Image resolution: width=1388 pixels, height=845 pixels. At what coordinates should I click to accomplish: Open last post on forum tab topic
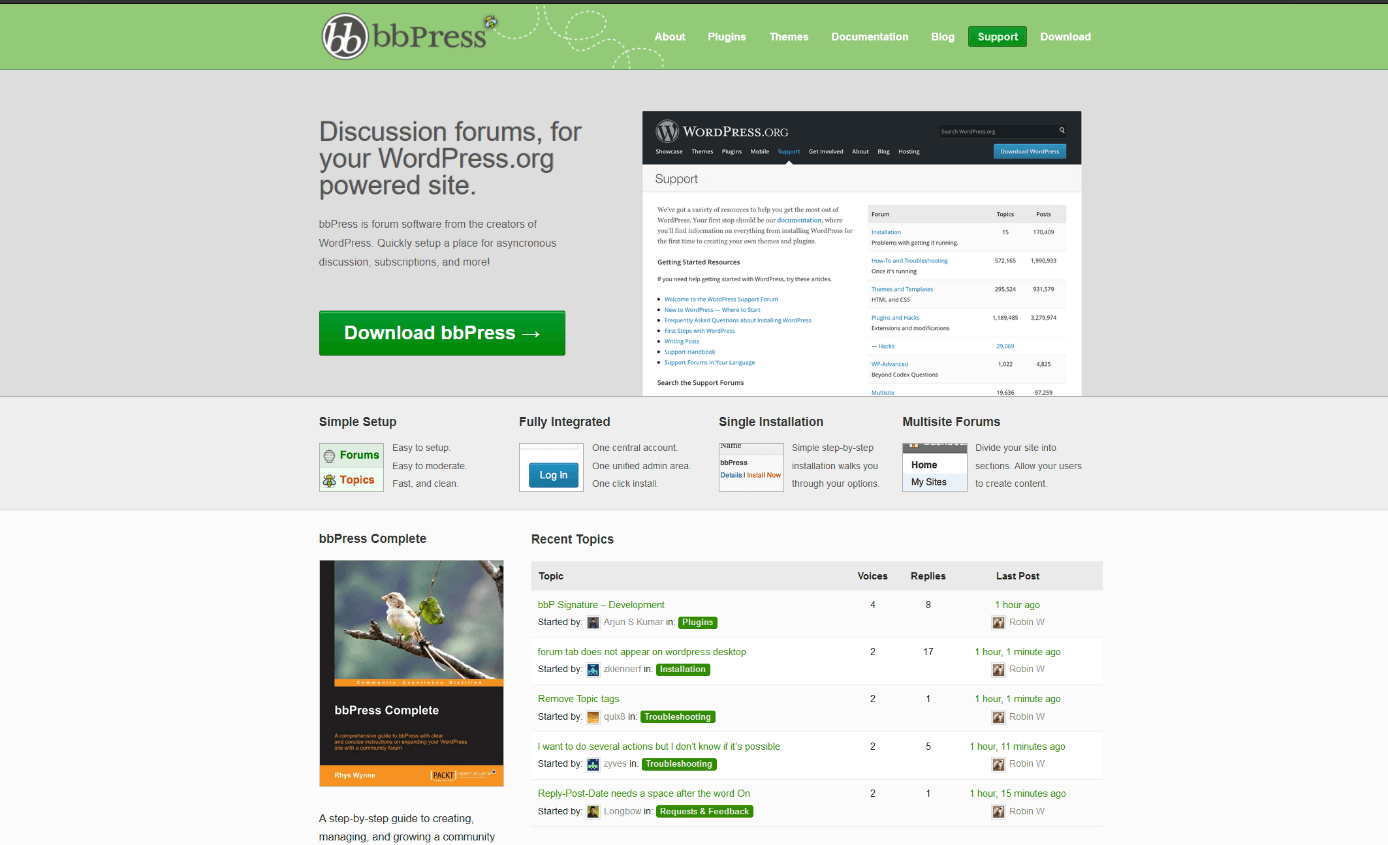click(1017, 652)
